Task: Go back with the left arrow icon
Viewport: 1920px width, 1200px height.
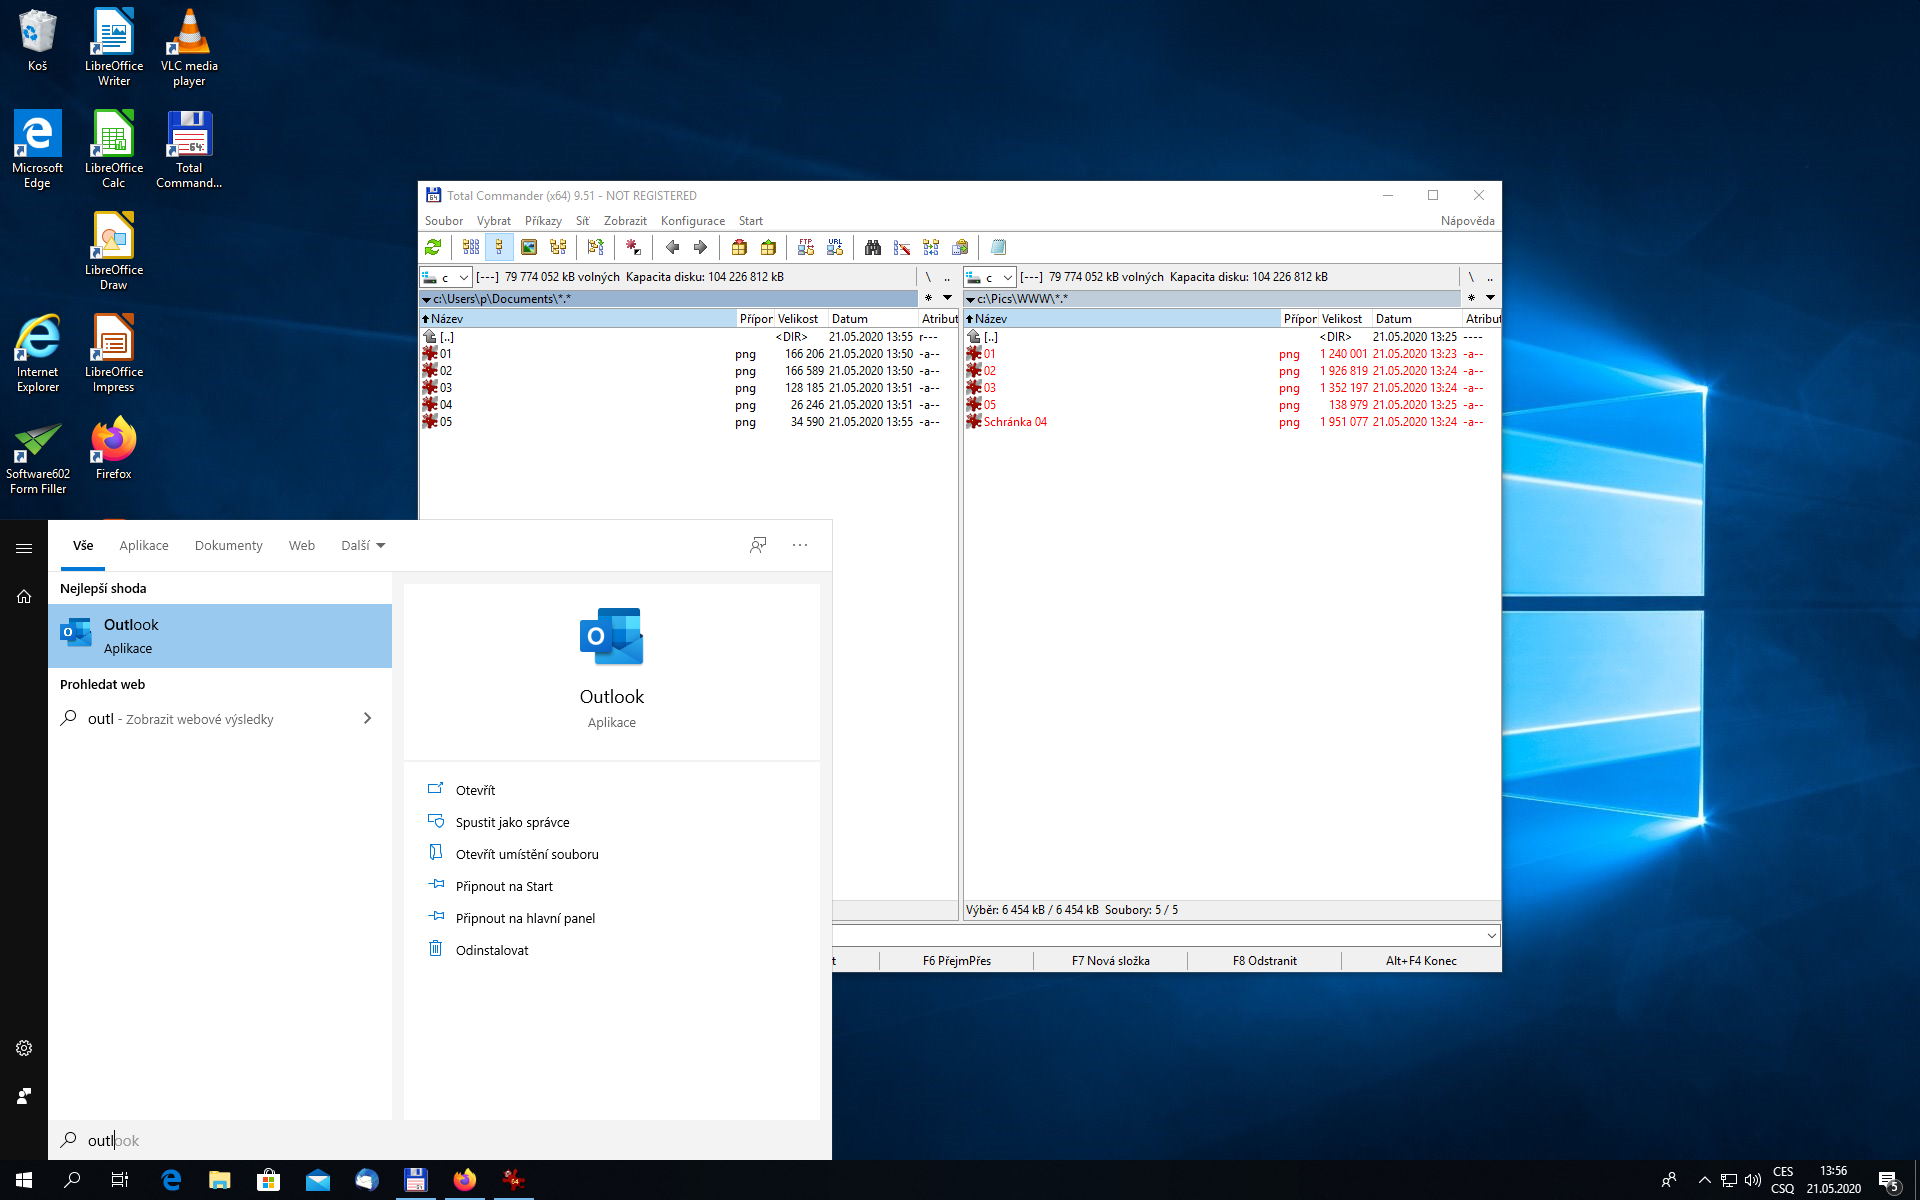Action: (672, 247)
